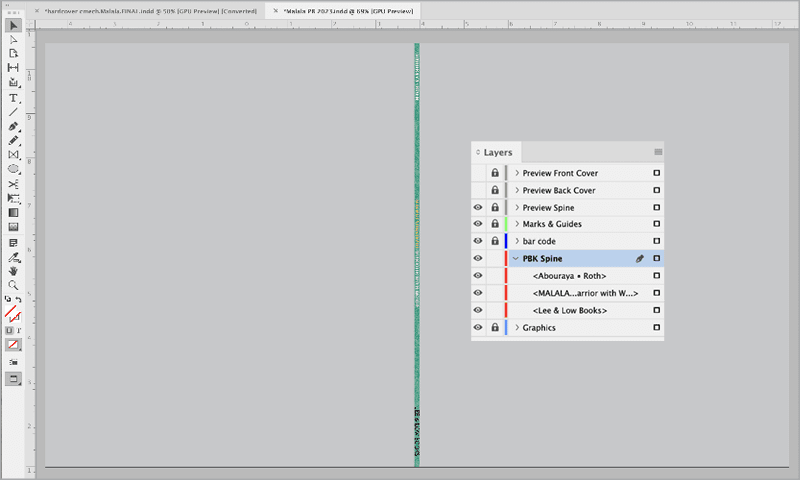Image resolution: width=800 pixels, height=480 pixels.
Task: Select the Eyedropper tool
Action: click(14, 257)
